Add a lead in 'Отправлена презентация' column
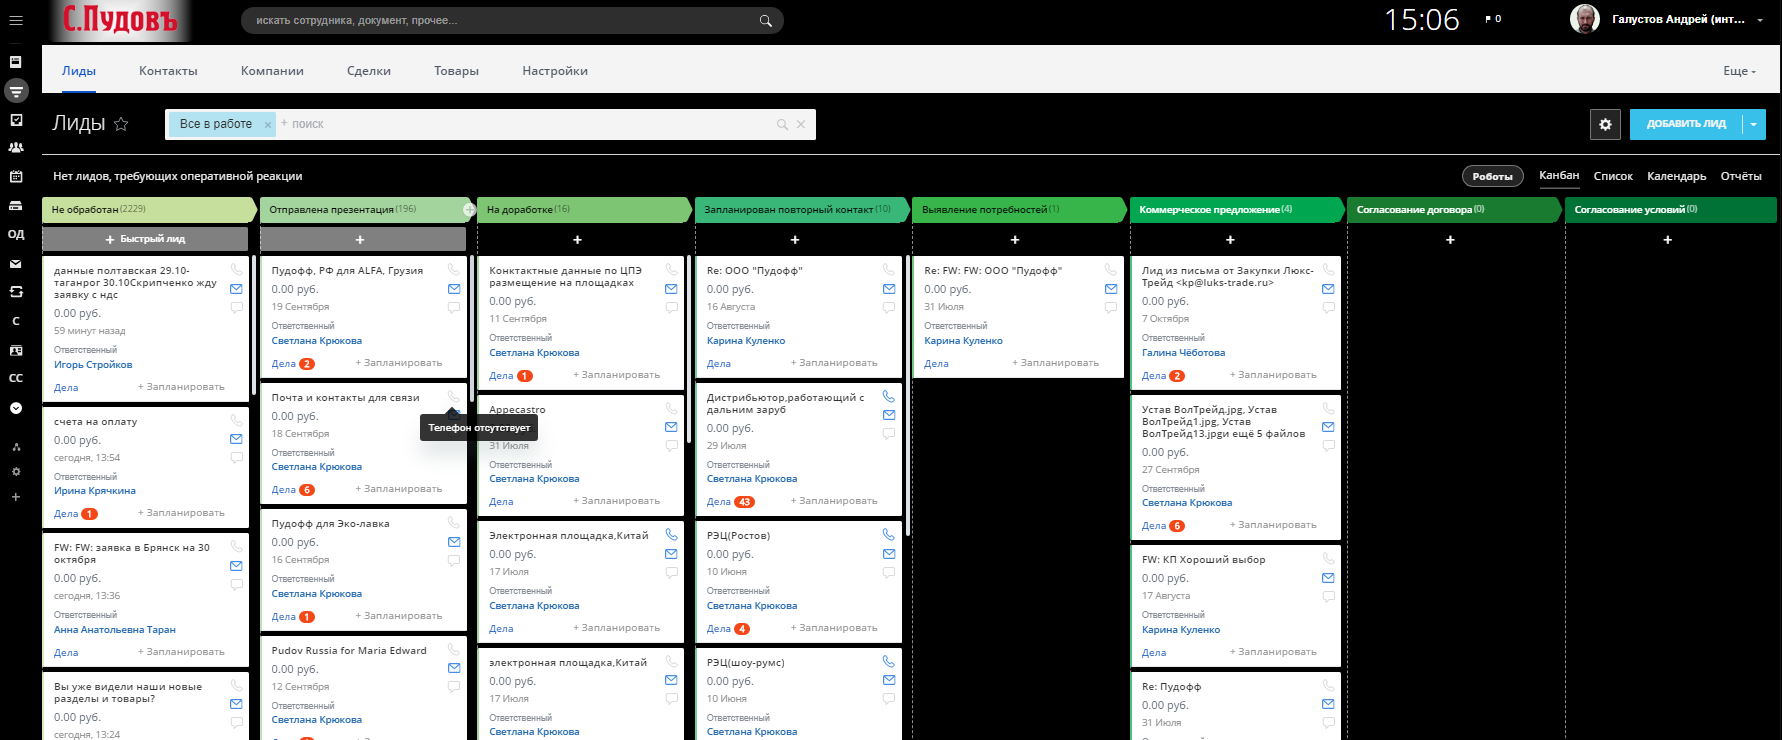The image size is (1782, 740). (x=362, y=239)
